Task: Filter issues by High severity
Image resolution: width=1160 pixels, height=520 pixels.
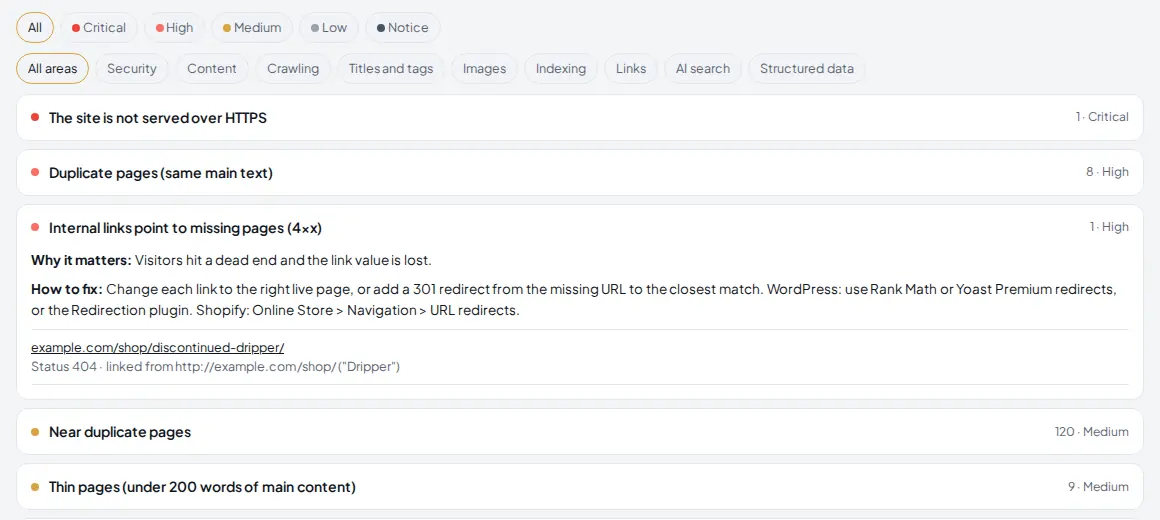Action: click(x=175, y=27)
